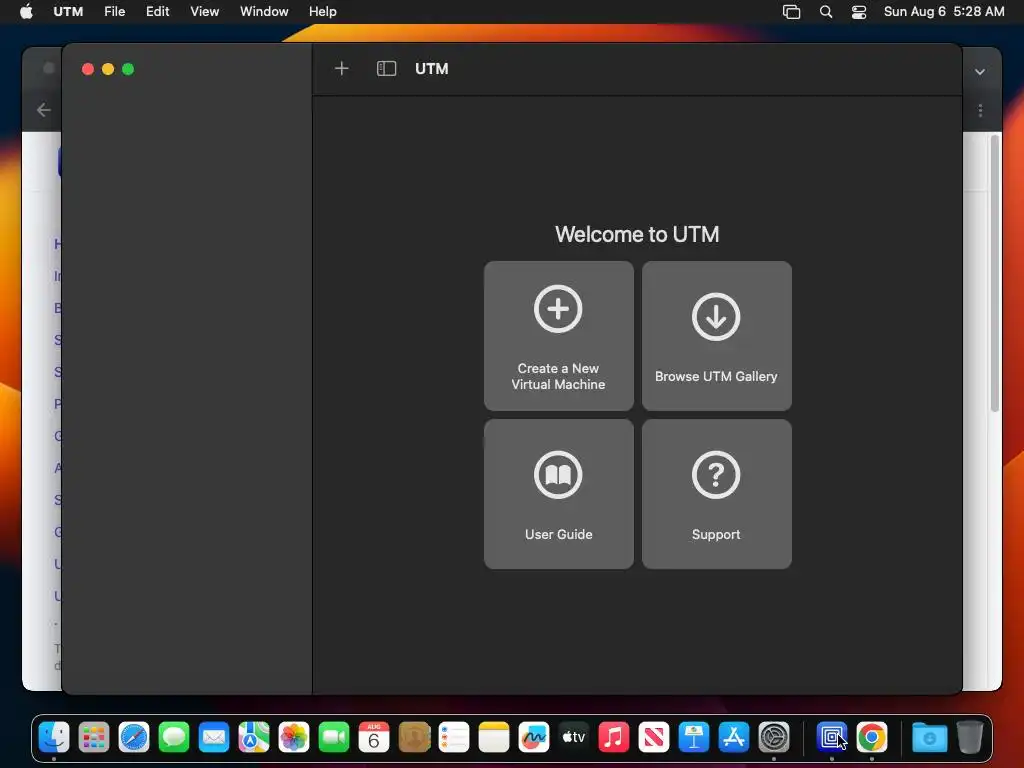This screenshot has height=768, width=1024.
Task: Open the Apple menu
Action: click(x=26, y=12)
